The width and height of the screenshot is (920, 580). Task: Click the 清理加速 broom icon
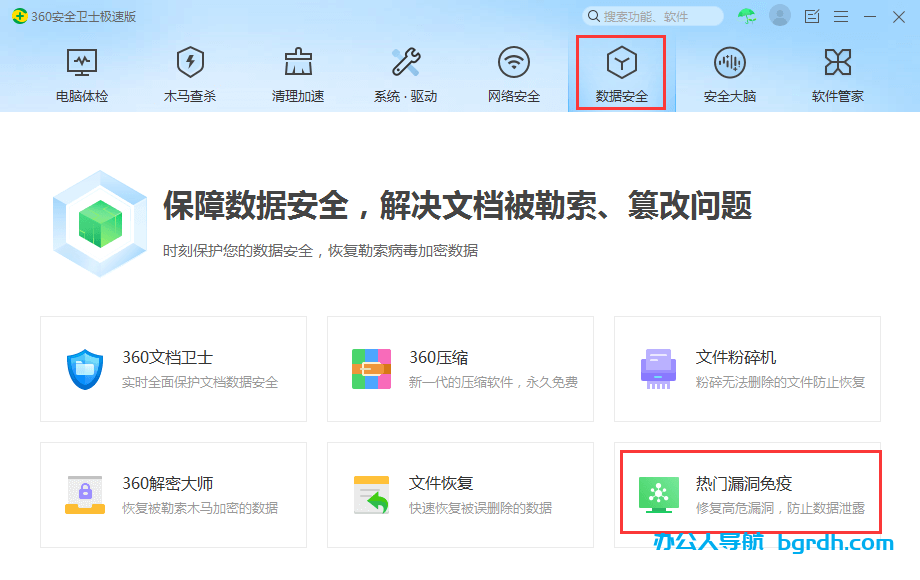tap(297, 62)
